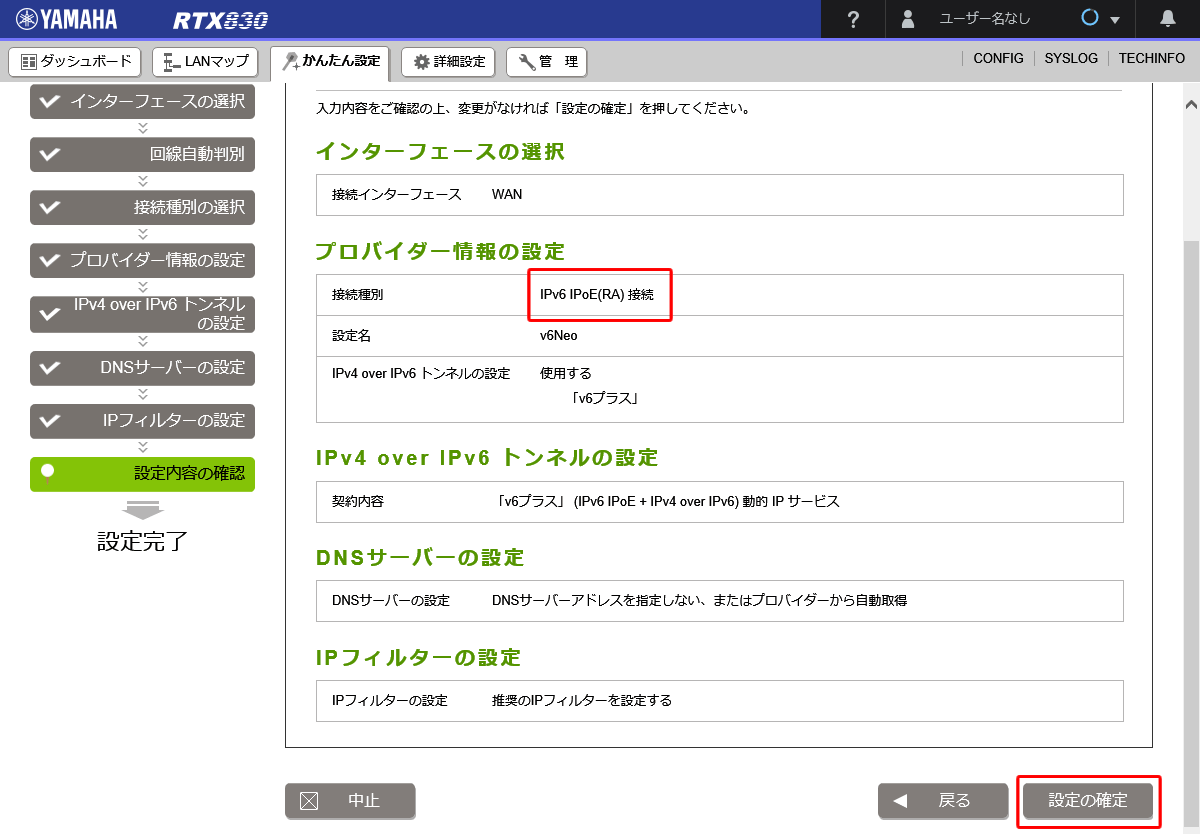
Task: Go to step インターフェースの選択
Action: point(142,101)
